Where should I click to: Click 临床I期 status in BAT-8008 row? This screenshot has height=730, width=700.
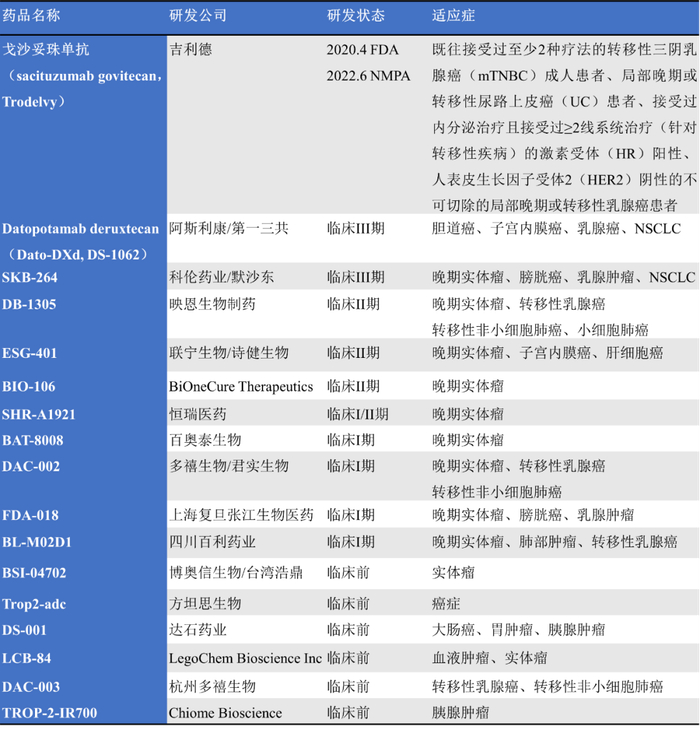click(x=351, y=440)
